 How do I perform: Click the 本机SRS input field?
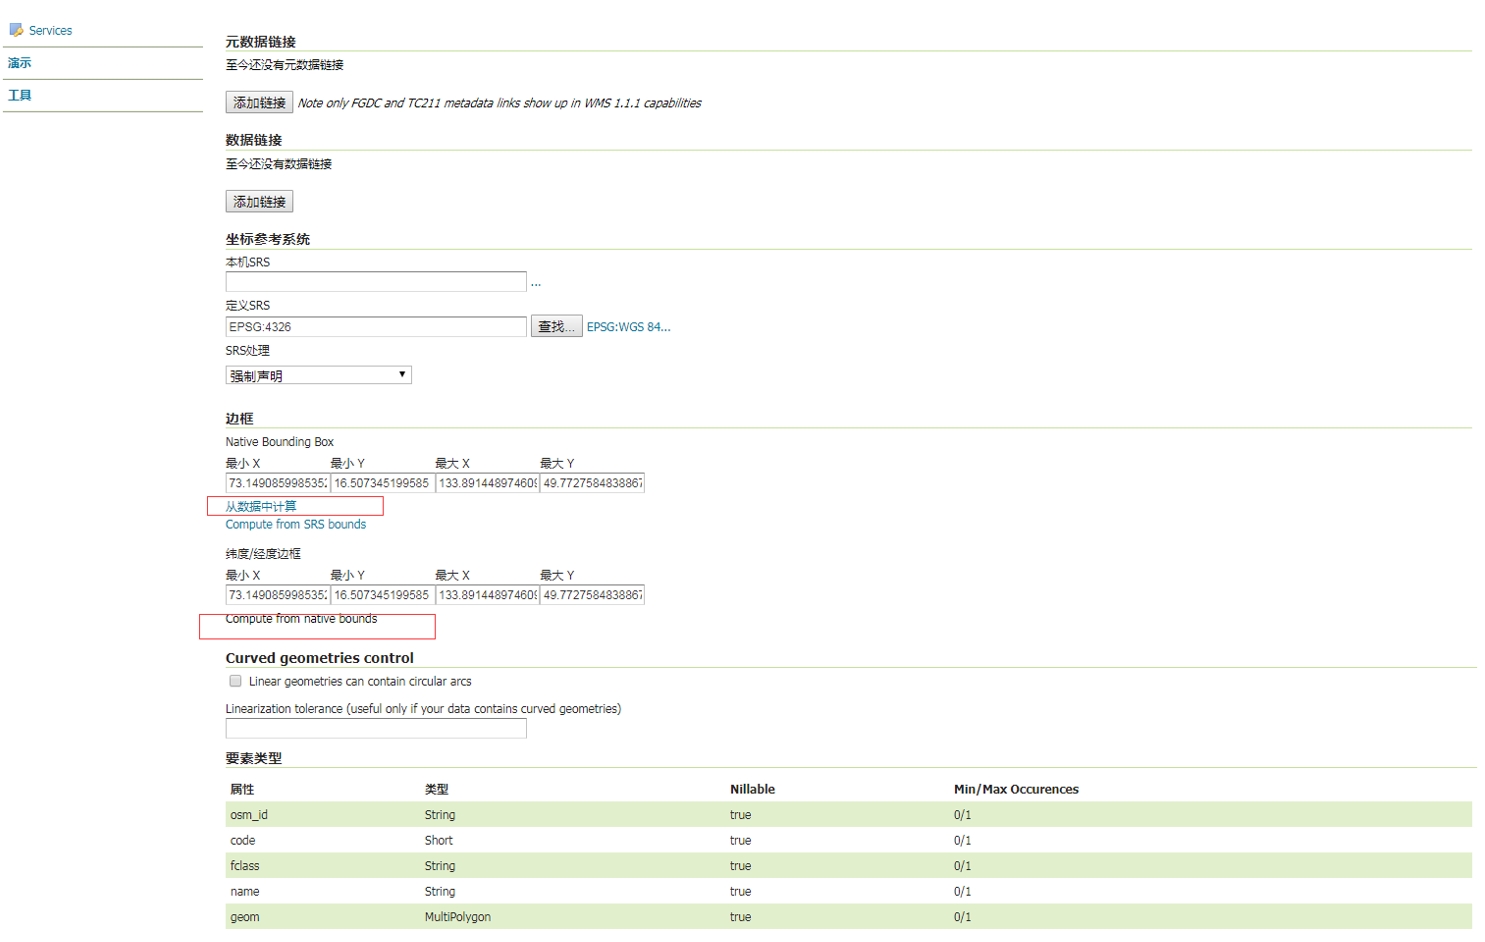click(x=375, y=282)
